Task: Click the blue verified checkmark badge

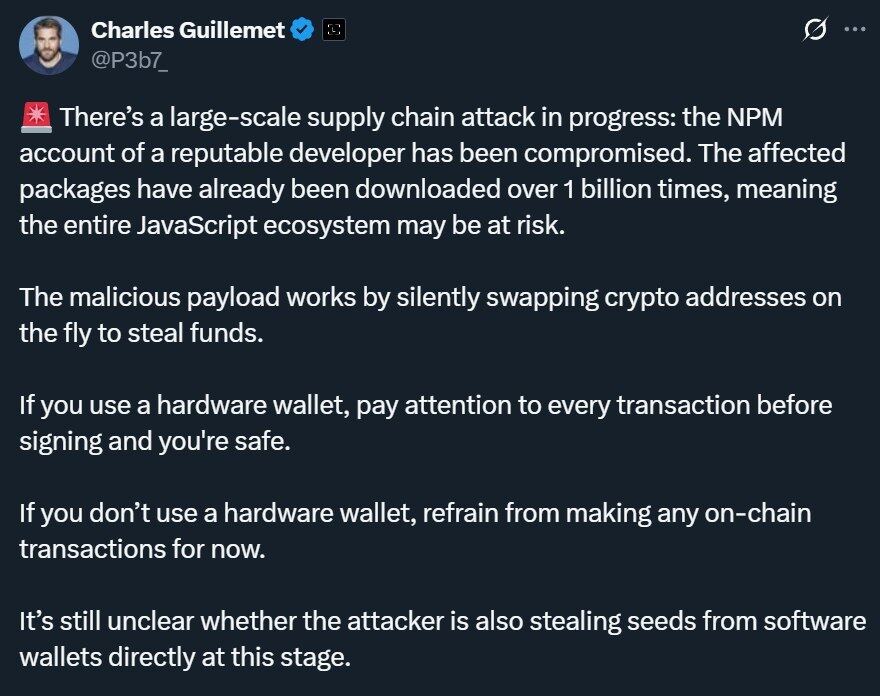Action: (302, 30)
